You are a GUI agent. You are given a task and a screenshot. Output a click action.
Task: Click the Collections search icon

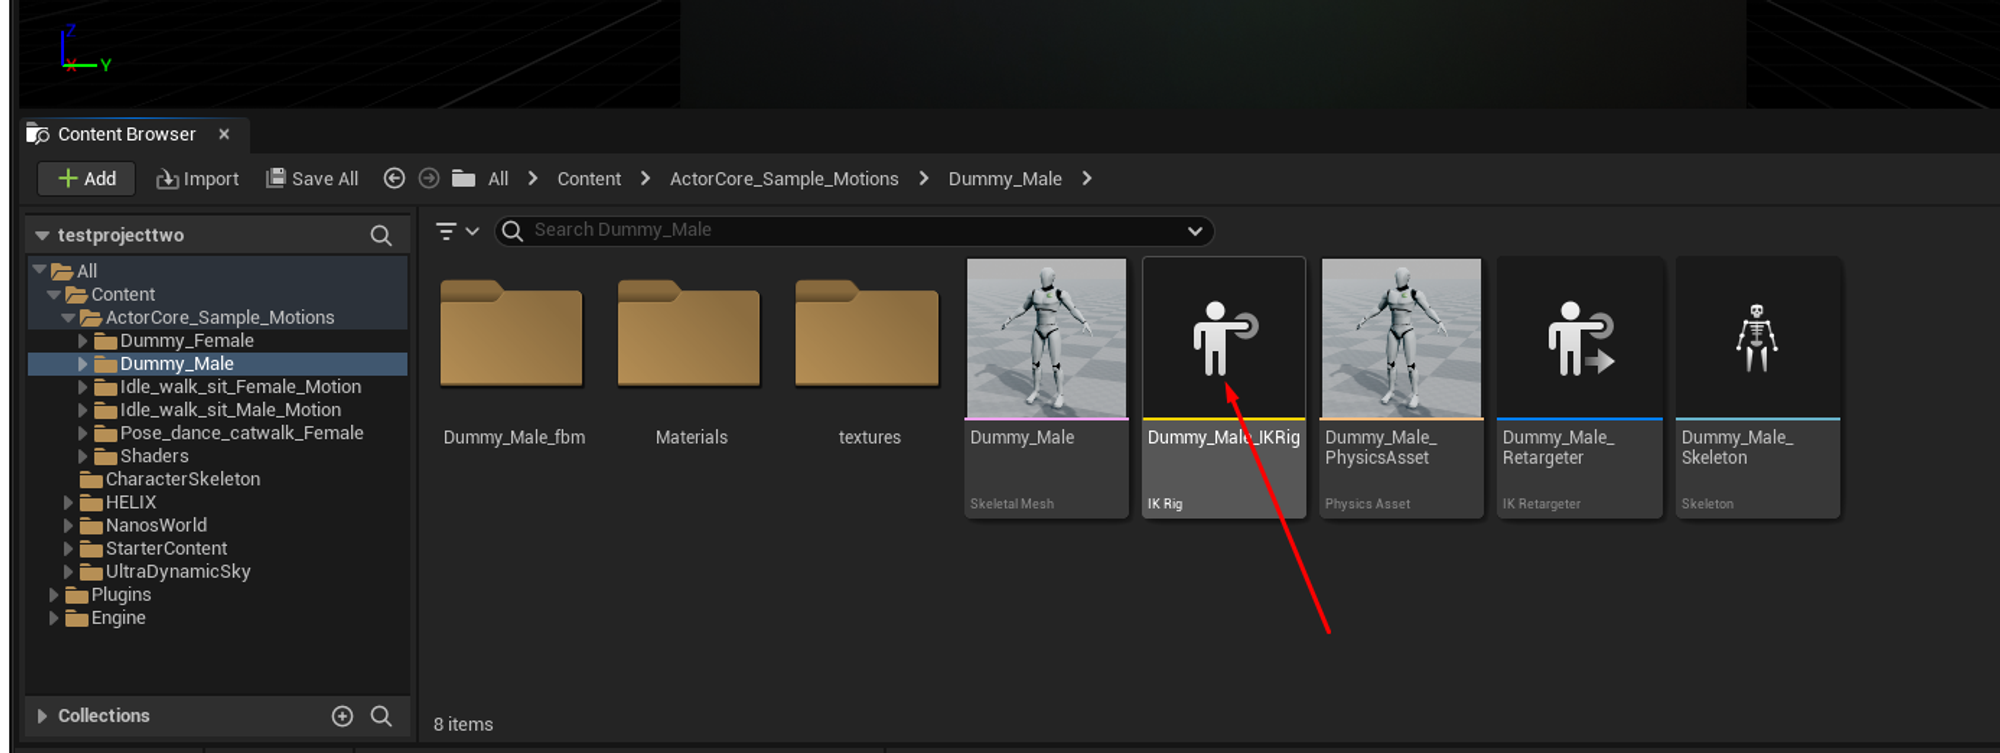coord(381,716)
